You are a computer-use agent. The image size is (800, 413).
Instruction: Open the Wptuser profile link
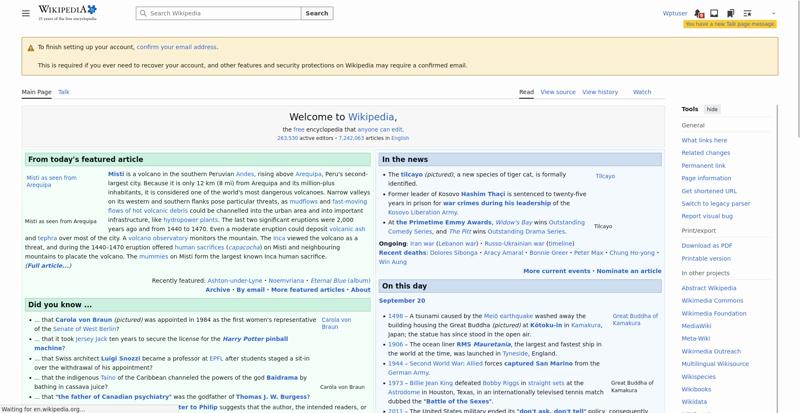(674, 13)
